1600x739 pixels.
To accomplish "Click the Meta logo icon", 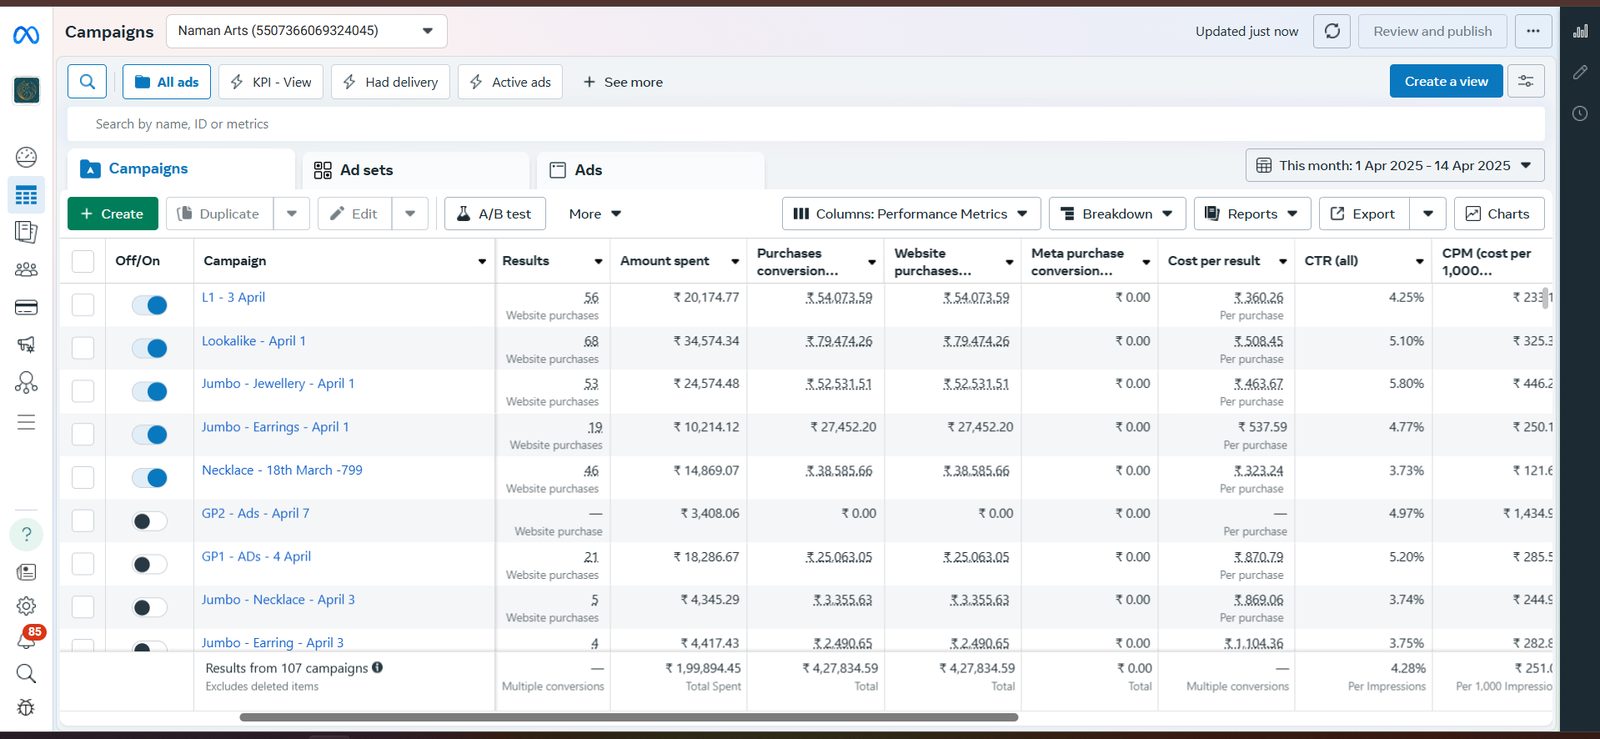I will (26, 35).
